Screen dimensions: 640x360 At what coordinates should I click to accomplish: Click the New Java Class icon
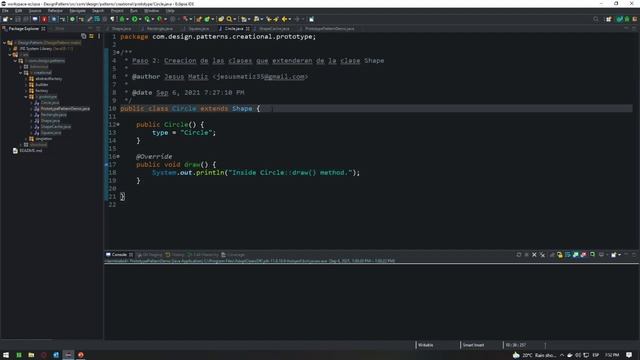coord(207,19)
